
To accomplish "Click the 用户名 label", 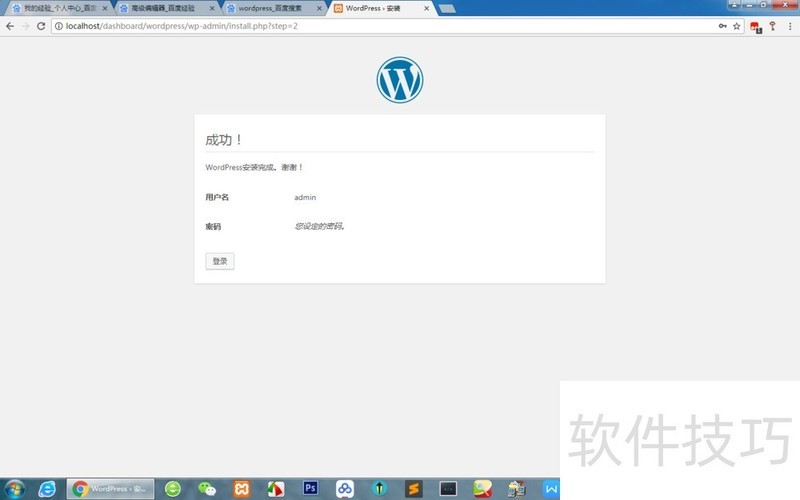I will [x=217, y=197].
